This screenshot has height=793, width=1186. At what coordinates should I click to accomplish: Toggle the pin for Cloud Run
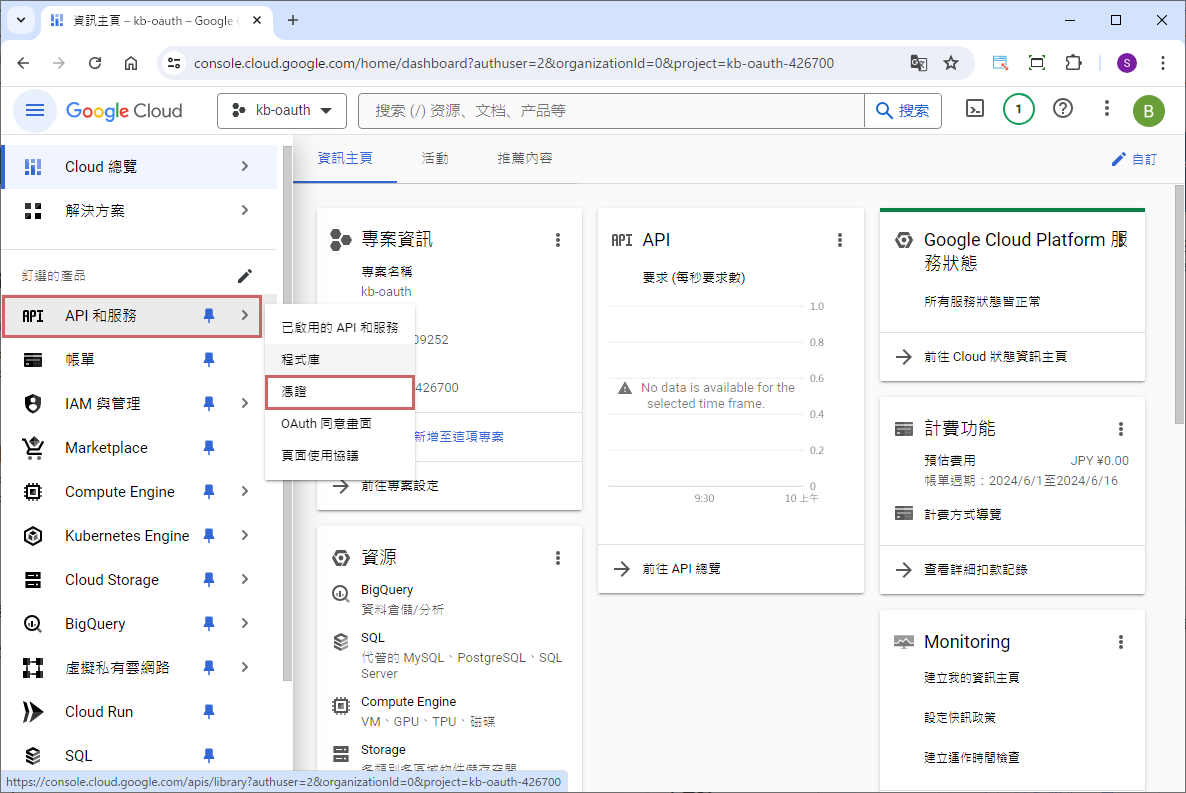tap(209, 712)
